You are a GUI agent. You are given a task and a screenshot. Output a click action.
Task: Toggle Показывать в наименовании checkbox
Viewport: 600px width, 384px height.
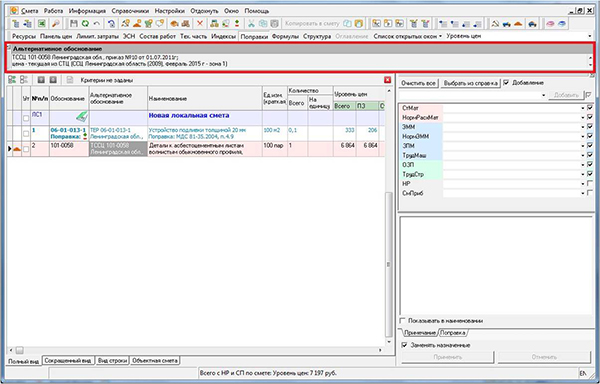[403, 321]
